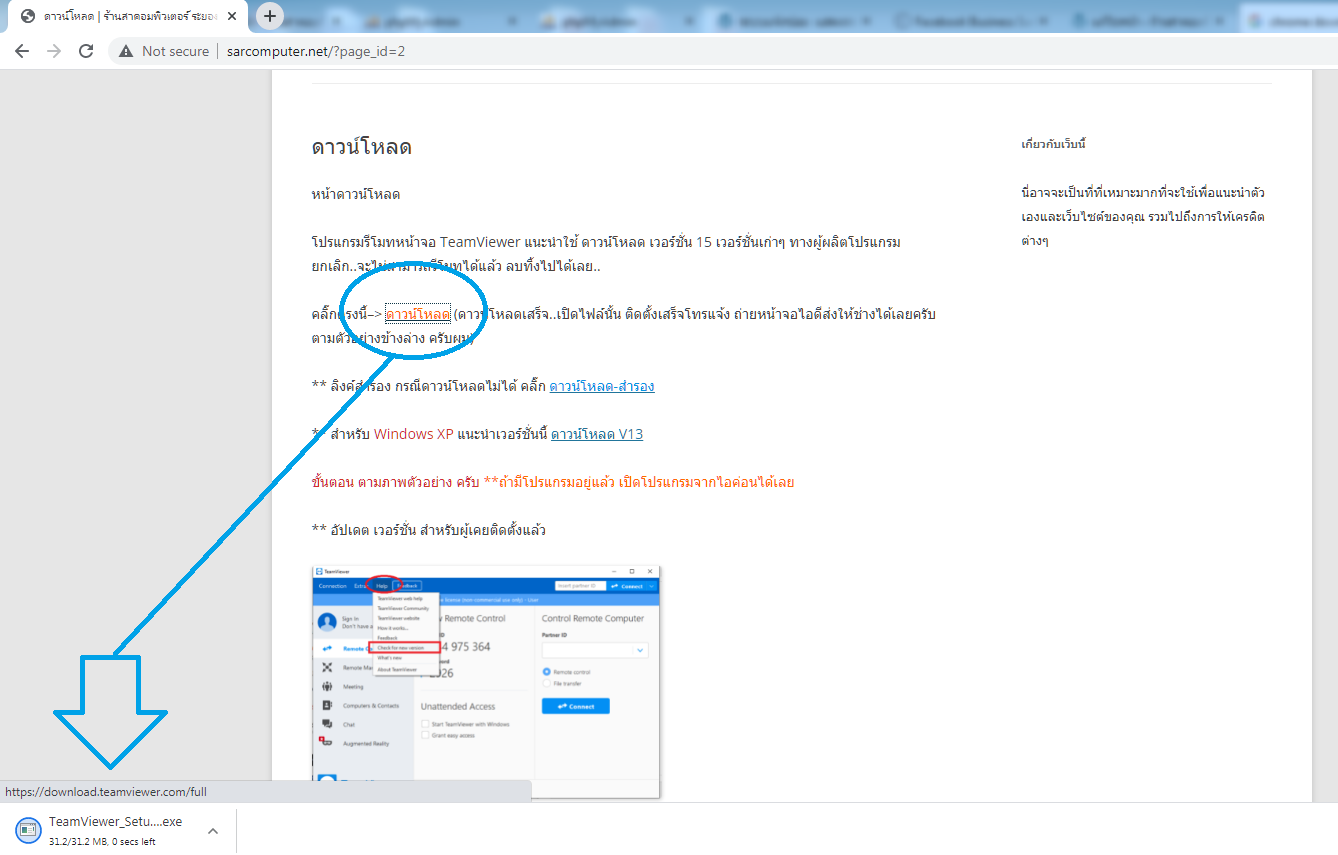Click the อัปเดต เวอร์ชัน line of text
This screenshot has width=1338, height=855.
pyautogui.click(x=429, y=530)
